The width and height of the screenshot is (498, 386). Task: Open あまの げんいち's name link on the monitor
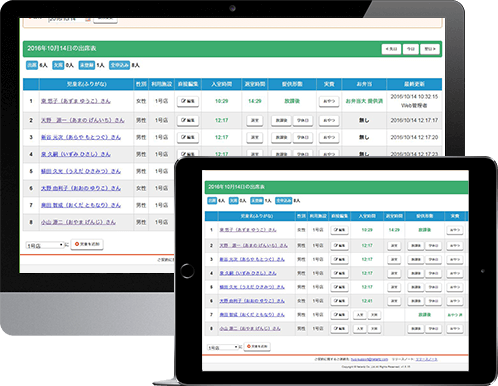(83, 120)
